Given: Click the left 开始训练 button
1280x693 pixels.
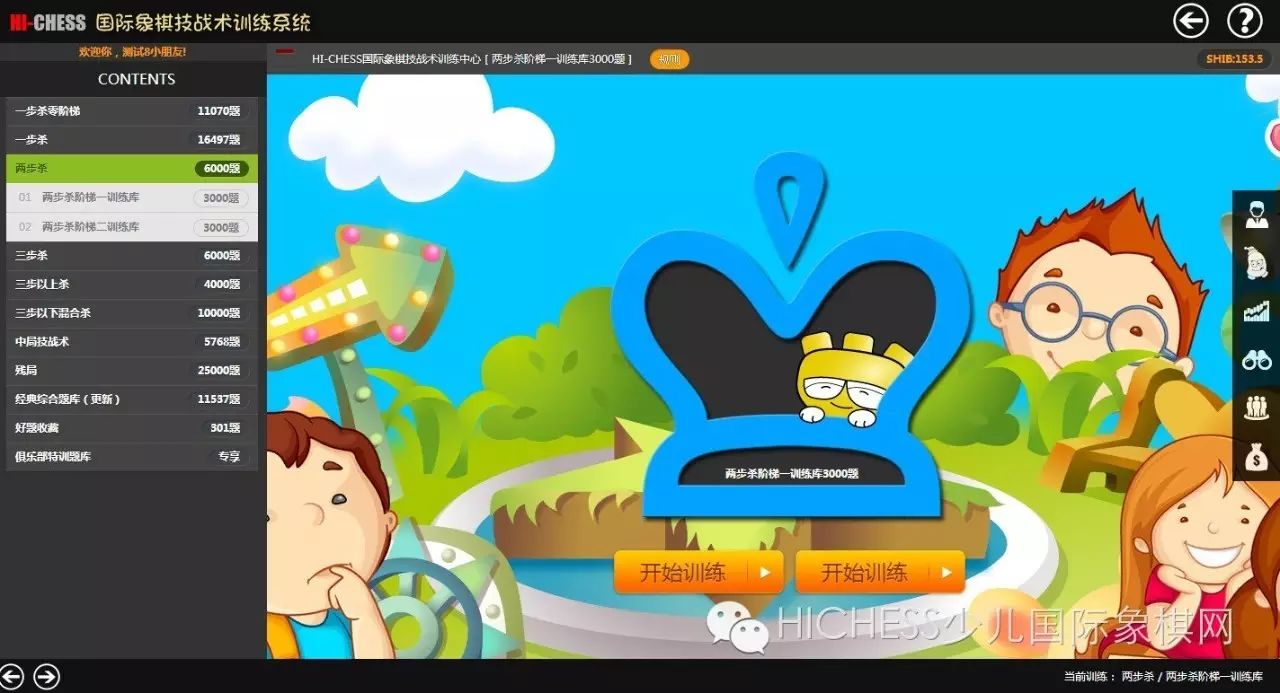Looking at the screenshot, I should pos(699,572).
